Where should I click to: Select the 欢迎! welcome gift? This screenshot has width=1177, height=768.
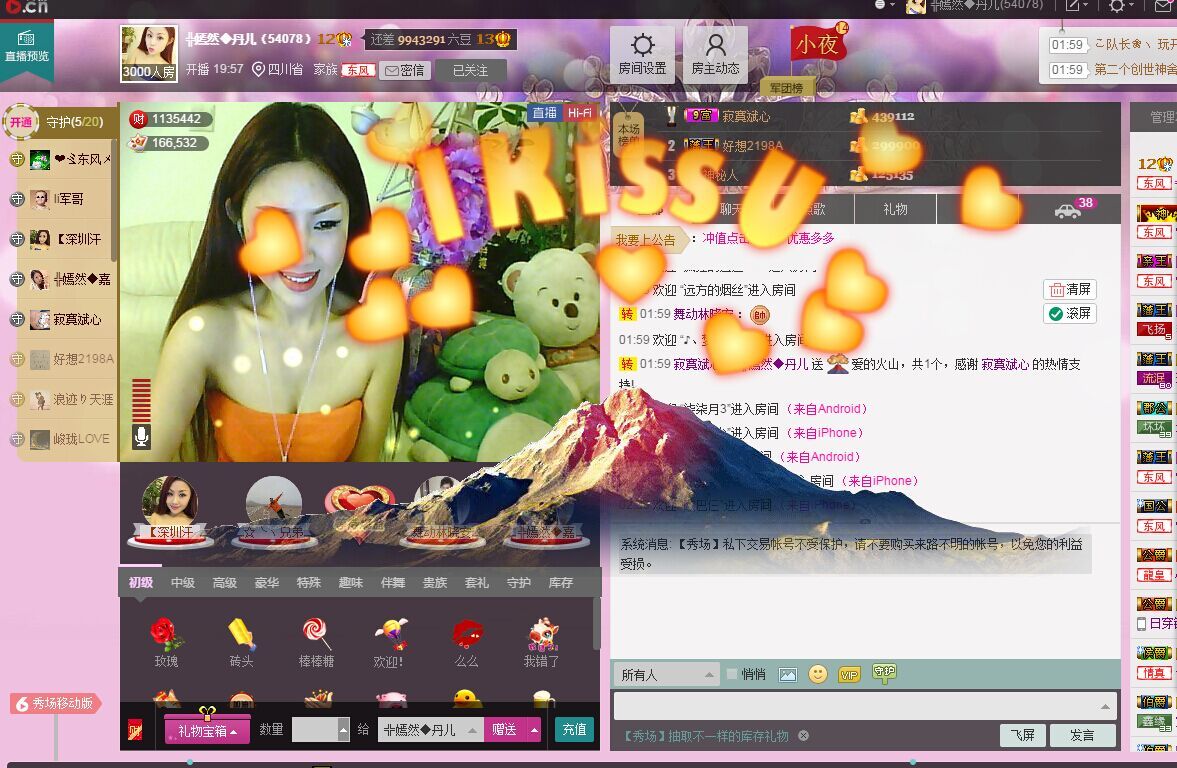(x=390, y=643)
